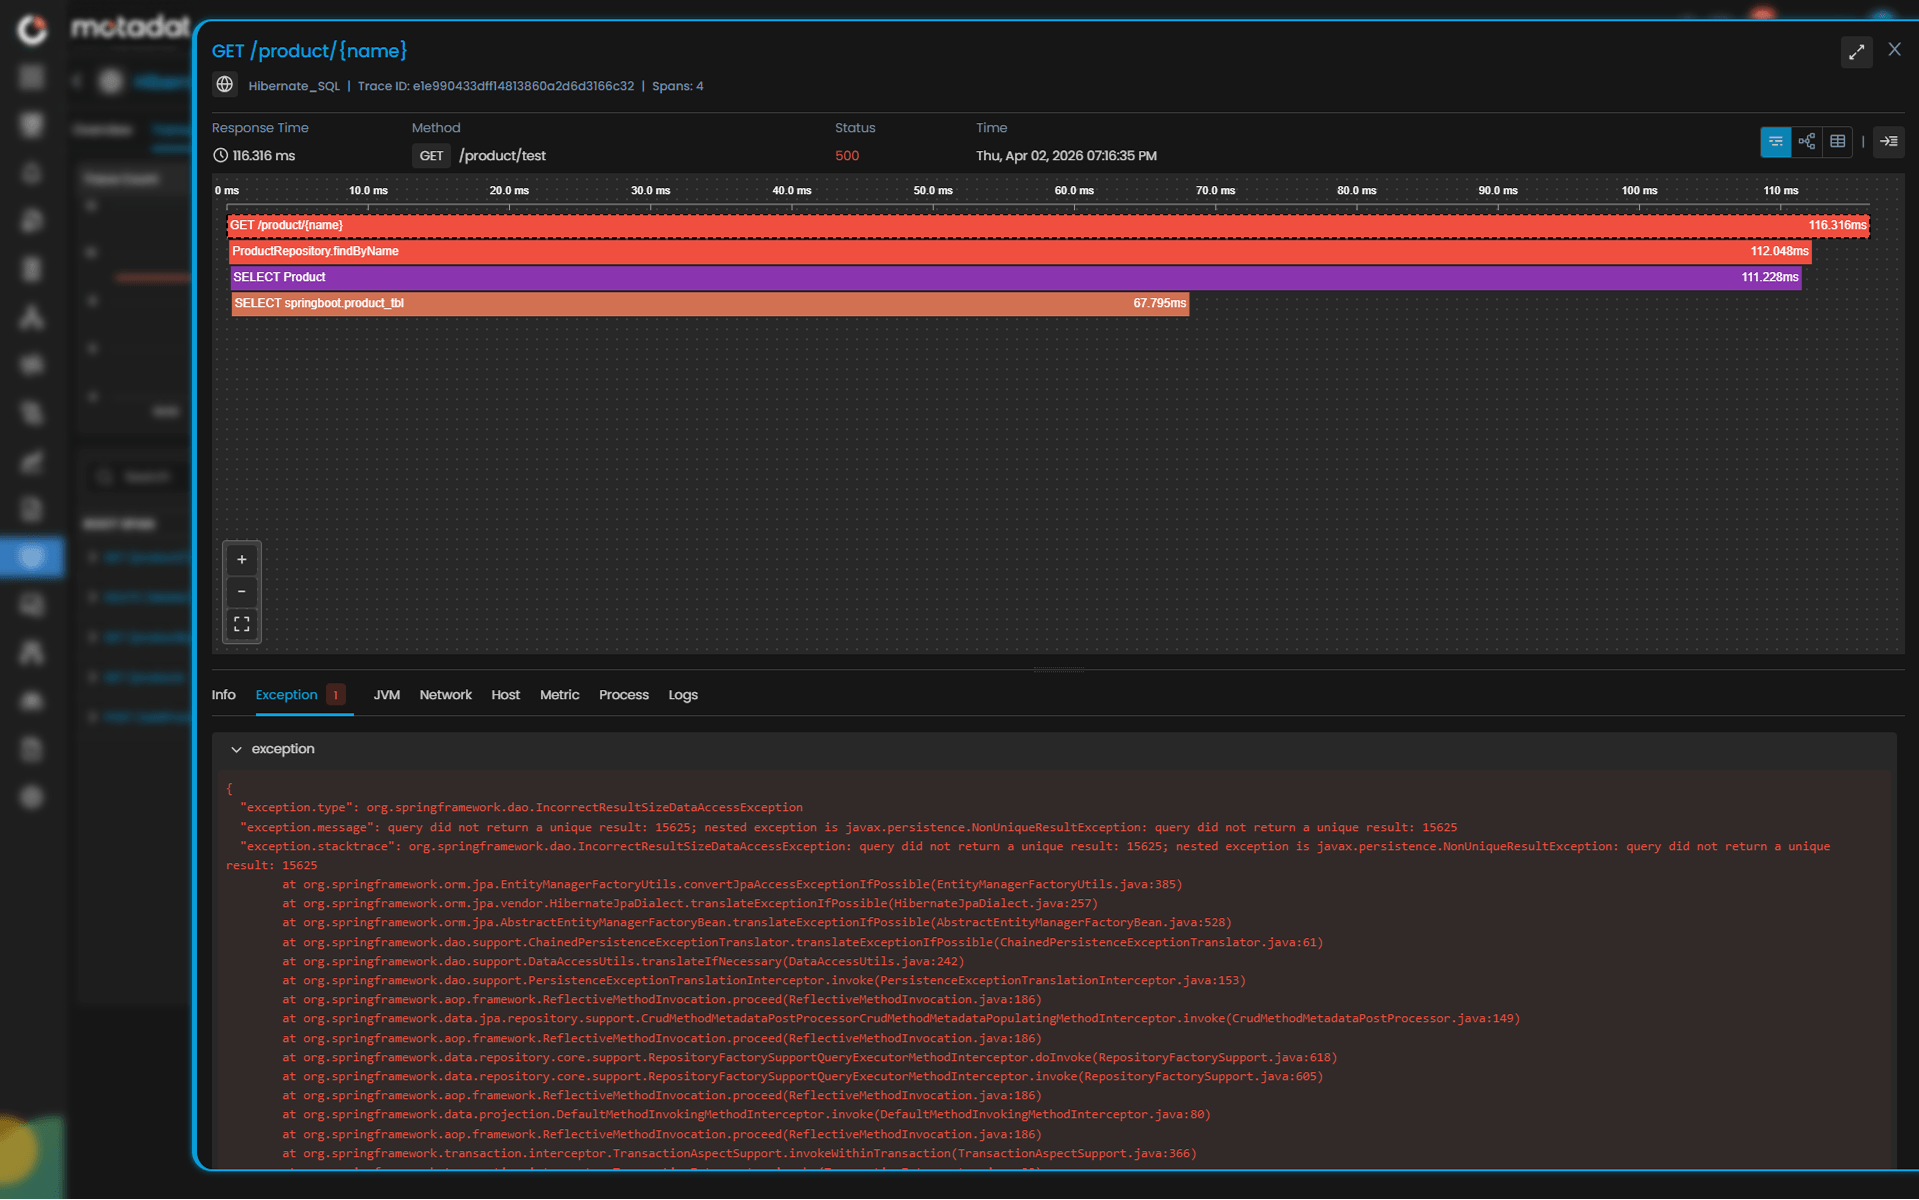This screenshot has width=1919, height=1200.
Task: Open the Logs tab
Action: [682, 695]
